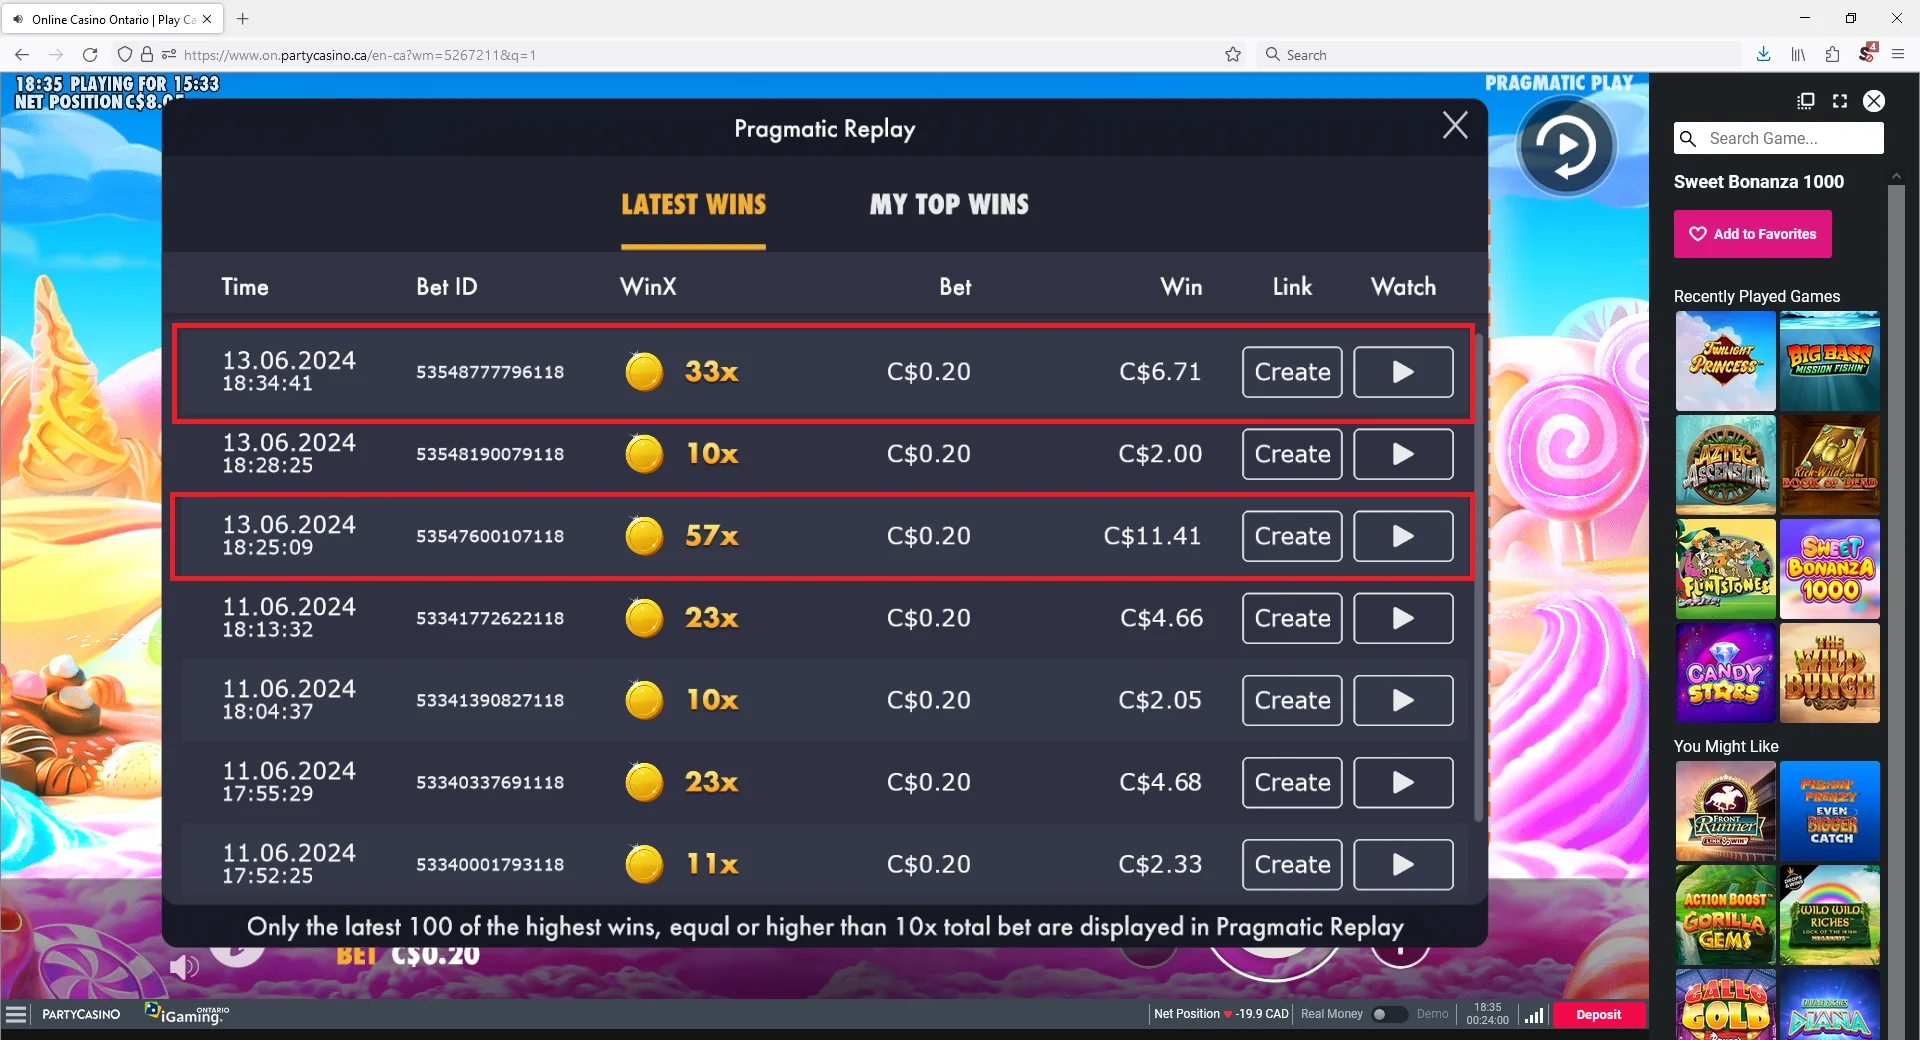Open The Wild Bunch thumbnail
The width and height of the screenshot is (1920, 1040).
click(1830, 673)
